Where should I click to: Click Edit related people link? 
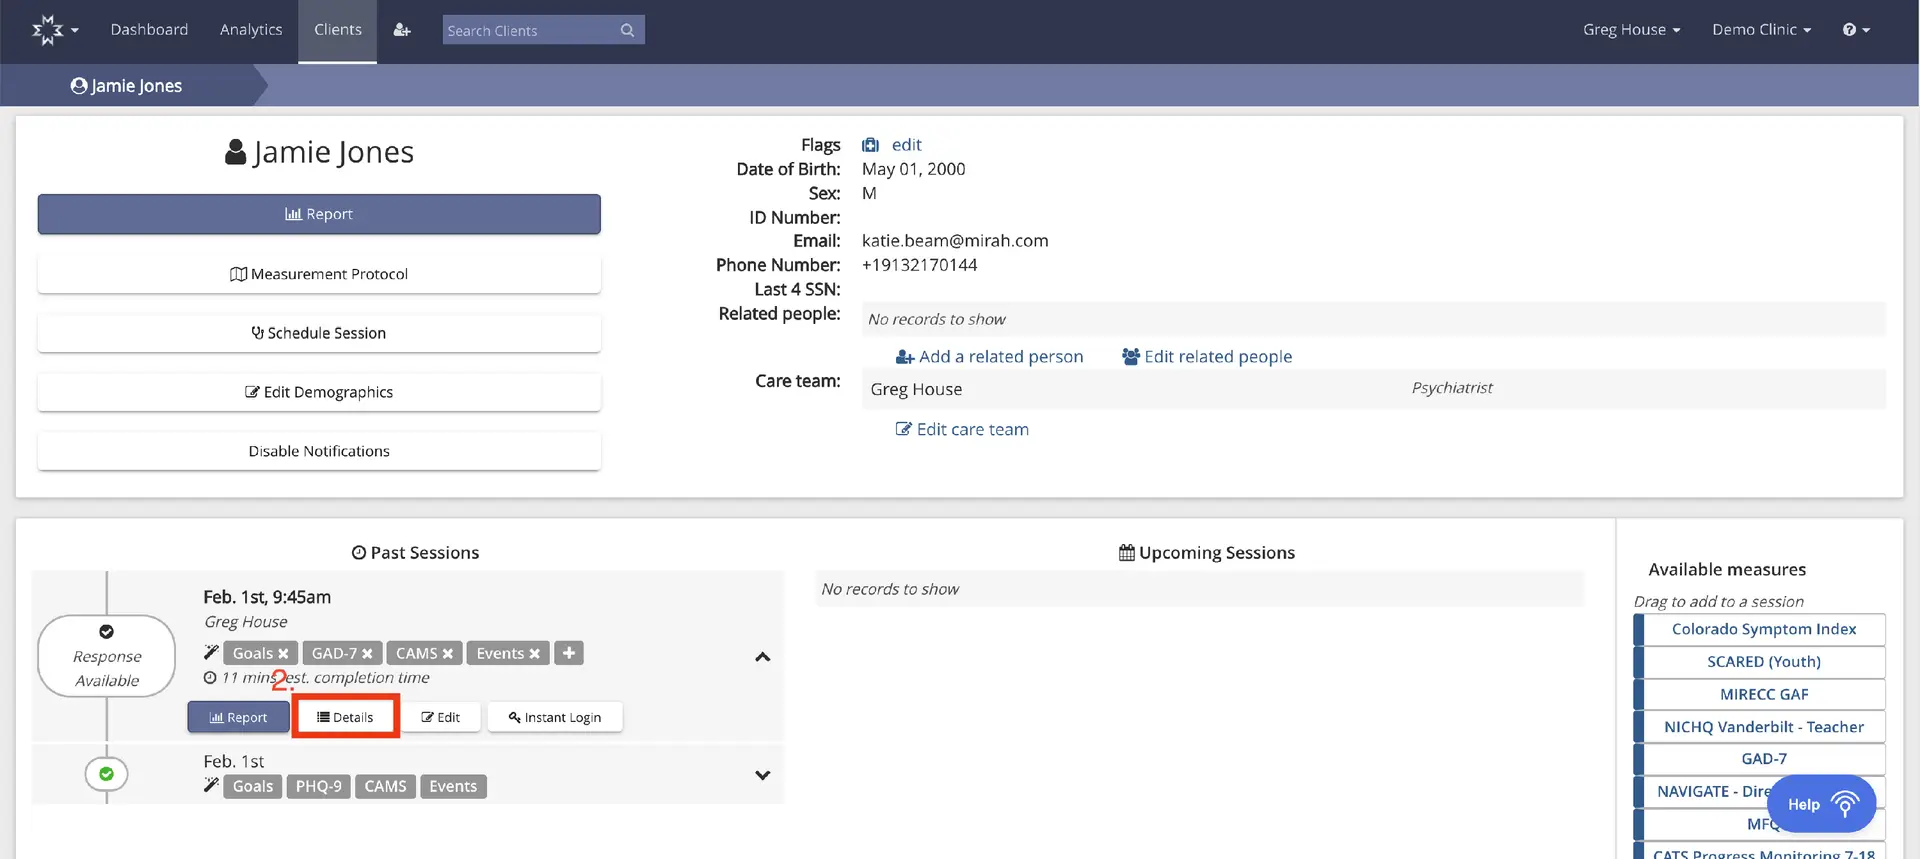[x=1207, y=357]
